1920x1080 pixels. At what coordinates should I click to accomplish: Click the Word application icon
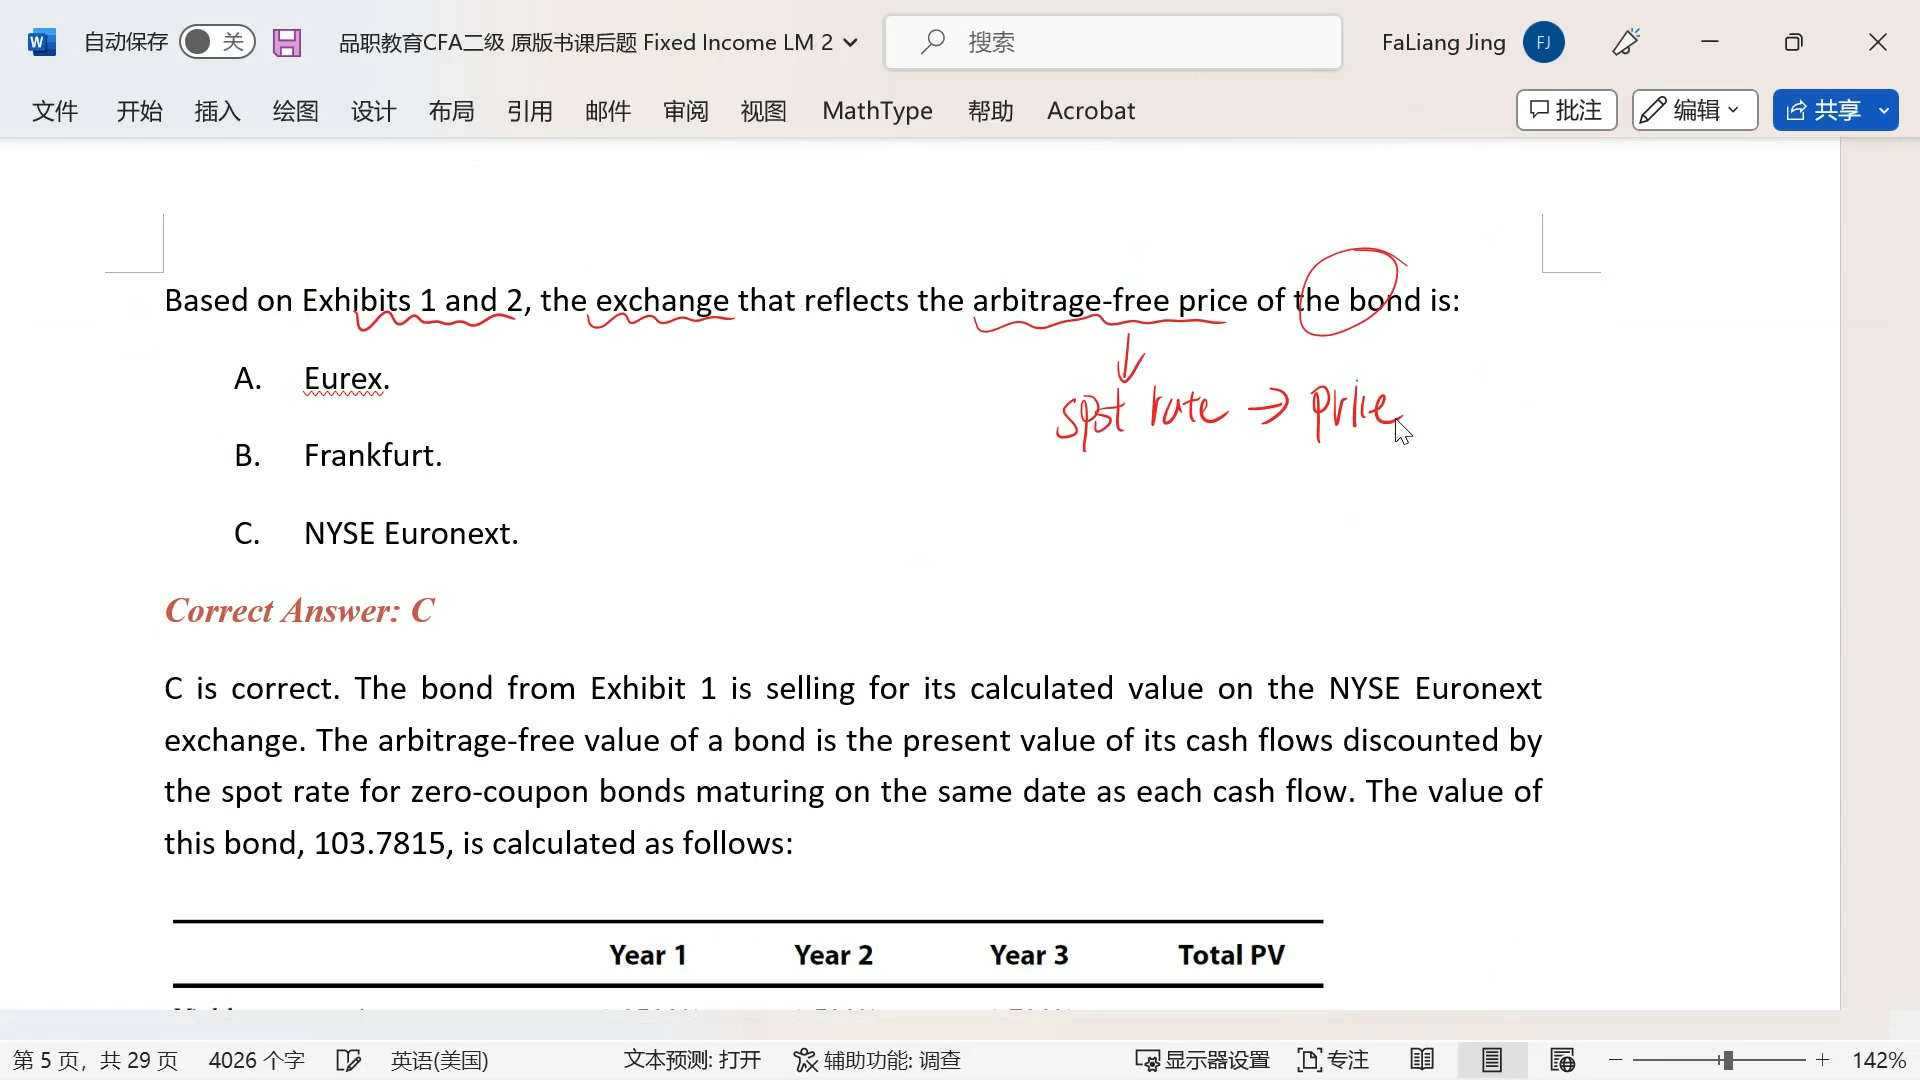point(41,42)
